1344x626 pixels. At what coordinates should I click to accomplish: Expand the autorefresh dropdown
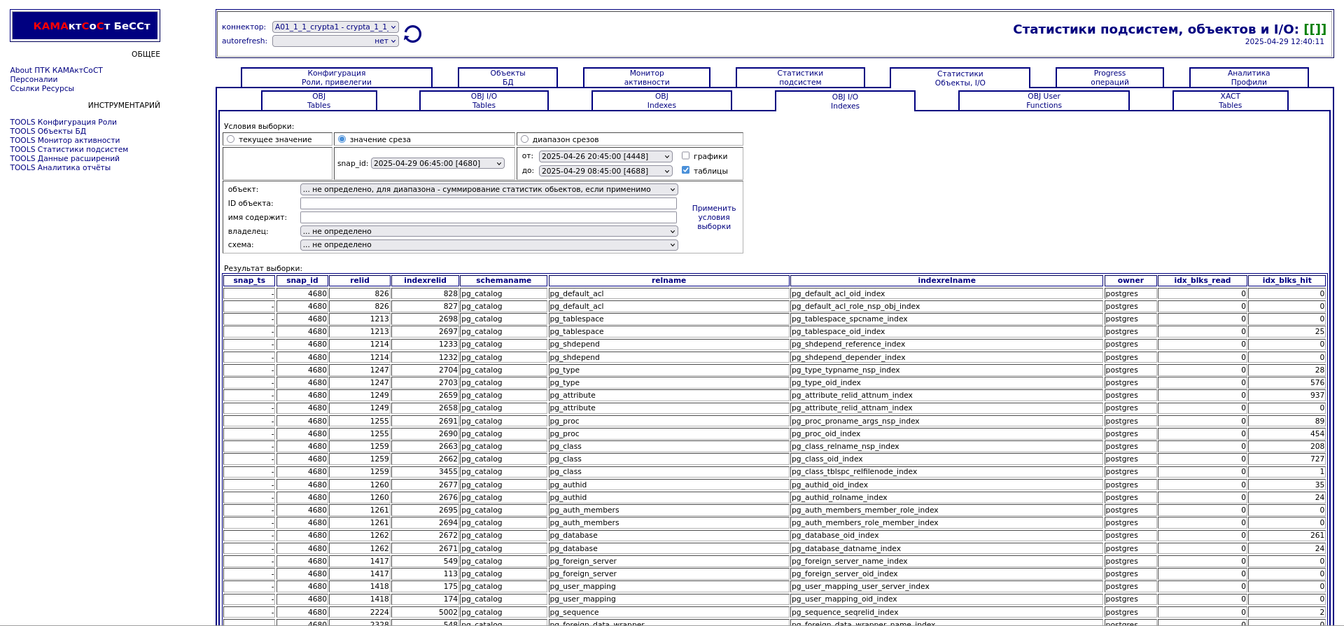[x=335, y=41]
